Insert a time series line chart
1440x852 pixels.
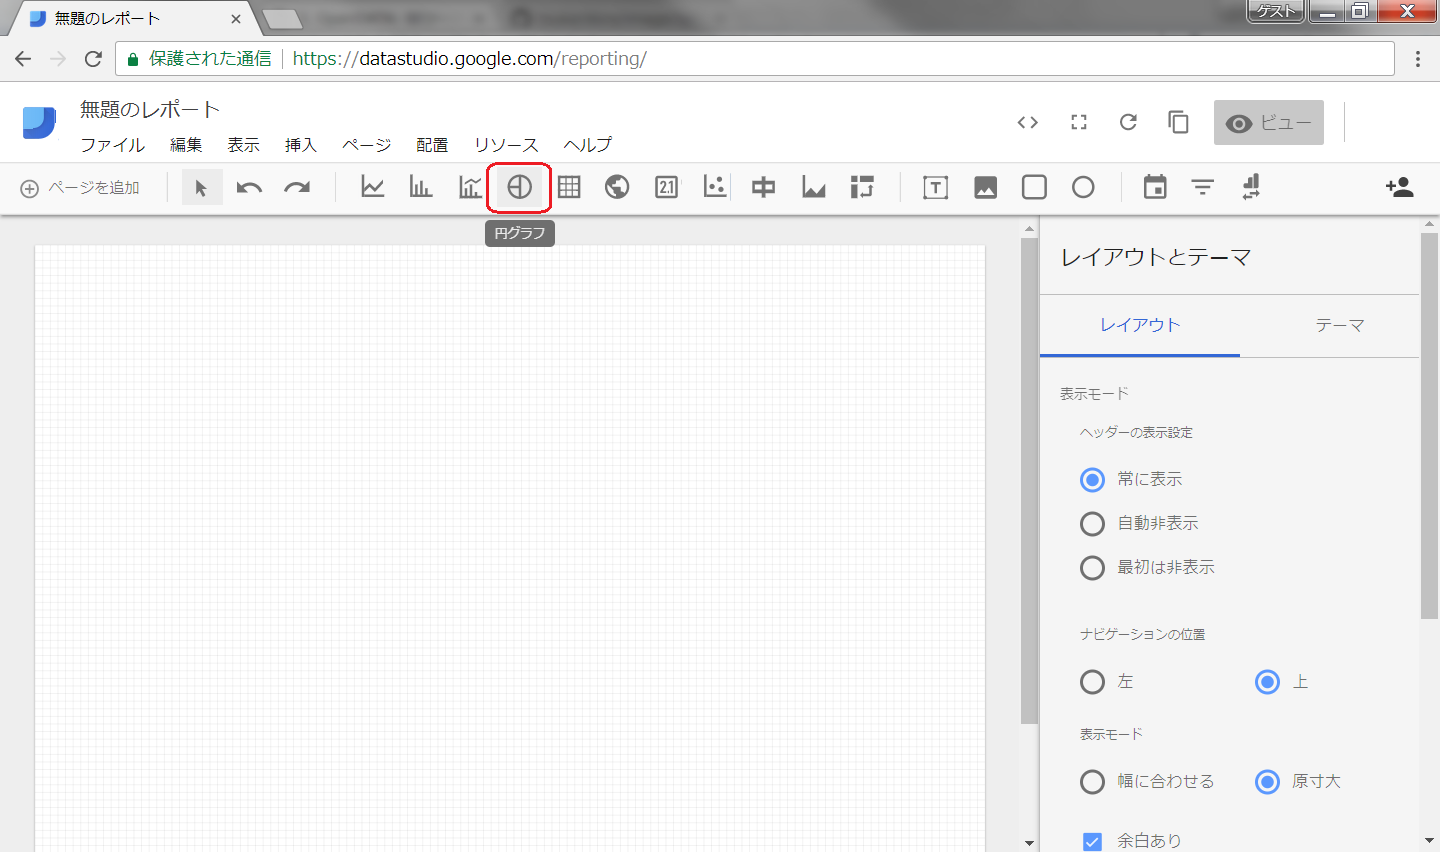pos(373,187)
